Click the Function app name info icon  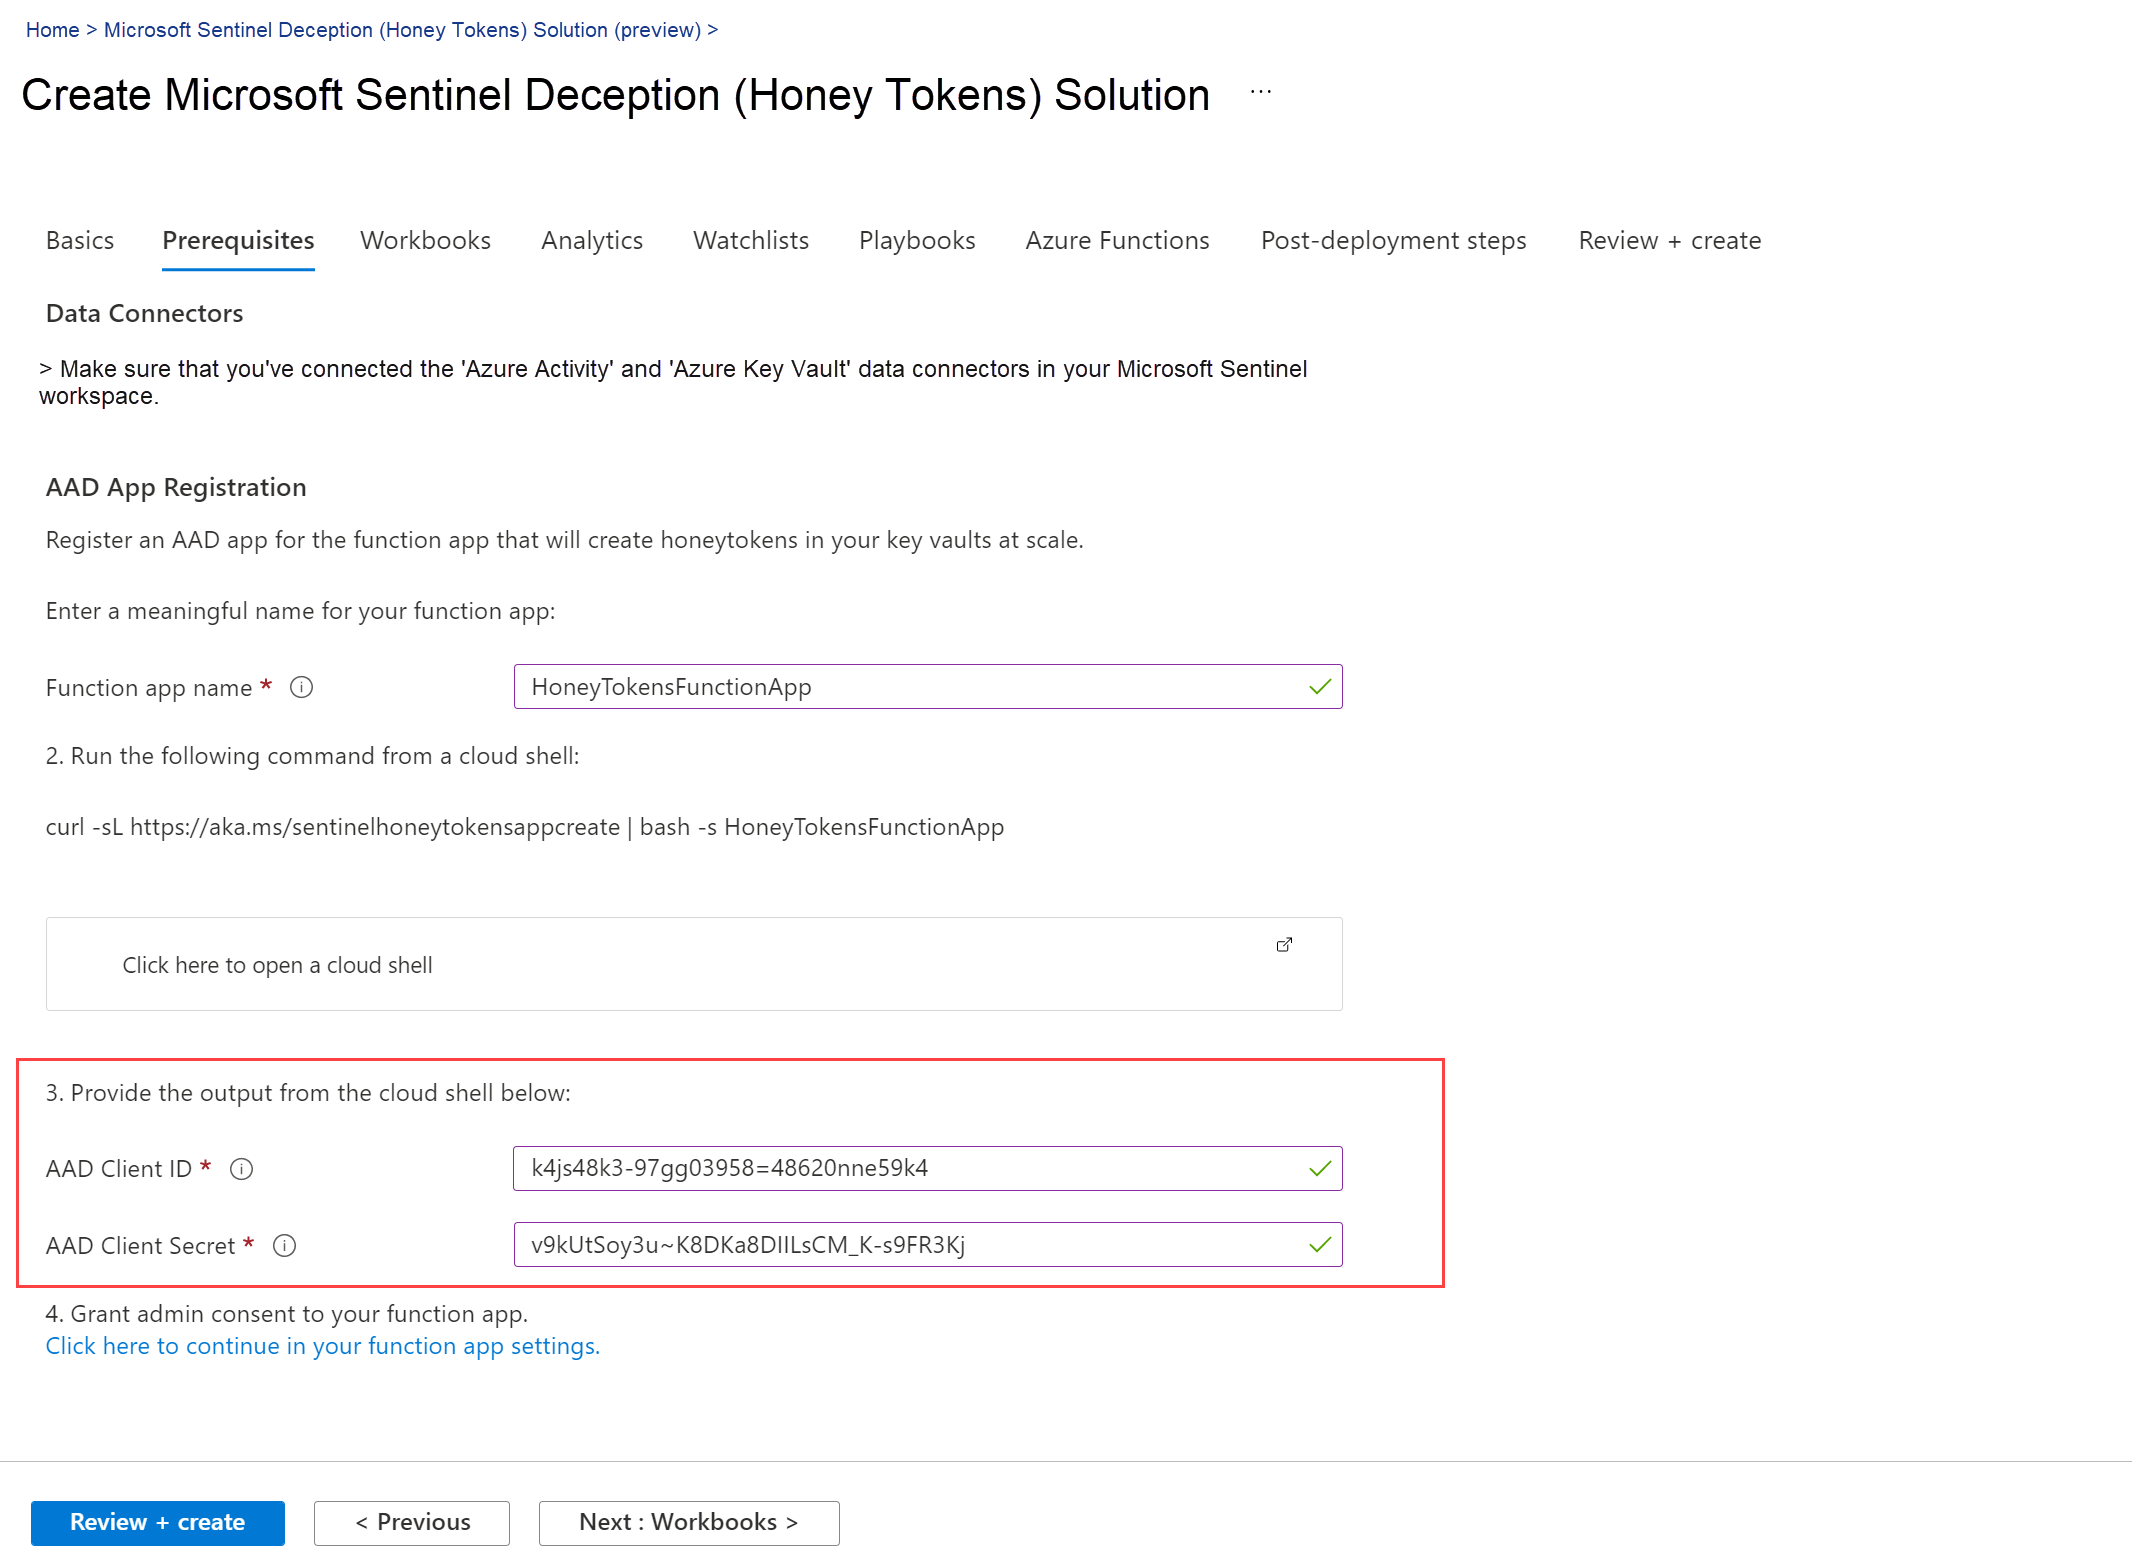click(x=301, y=687)
